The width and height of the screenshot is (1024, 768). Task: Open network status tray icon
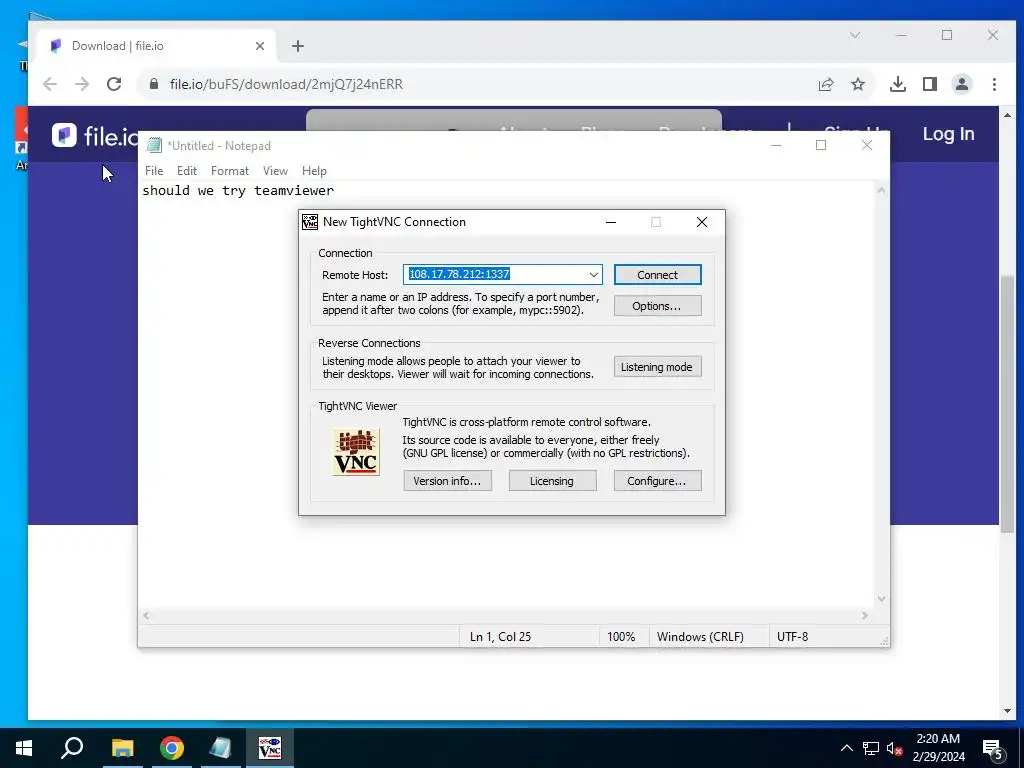(x=871, y=748)
